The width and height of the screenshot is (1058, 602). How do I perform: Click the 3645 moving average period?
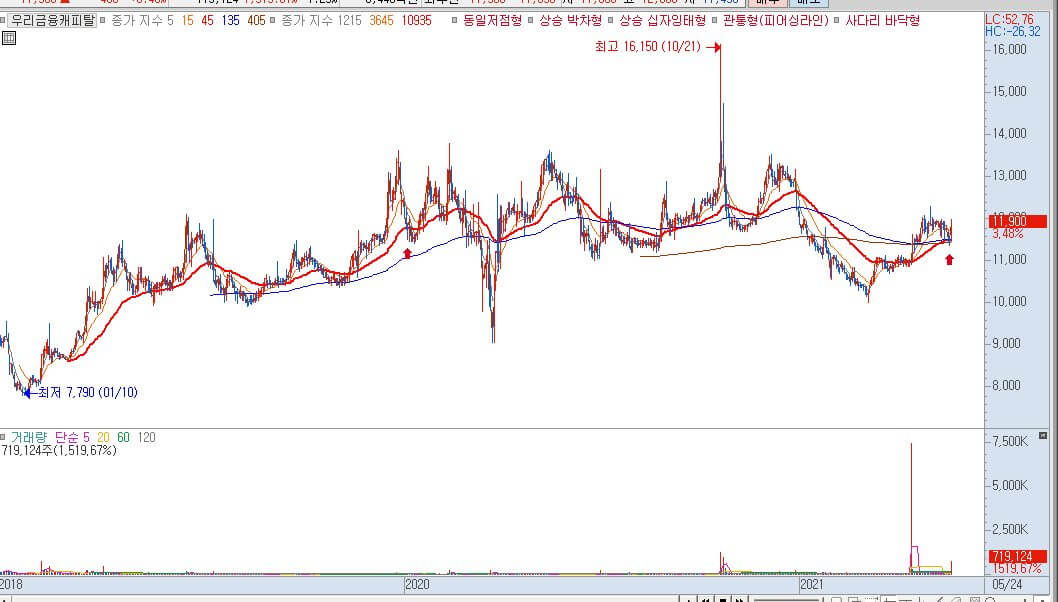tap(381, 20)
